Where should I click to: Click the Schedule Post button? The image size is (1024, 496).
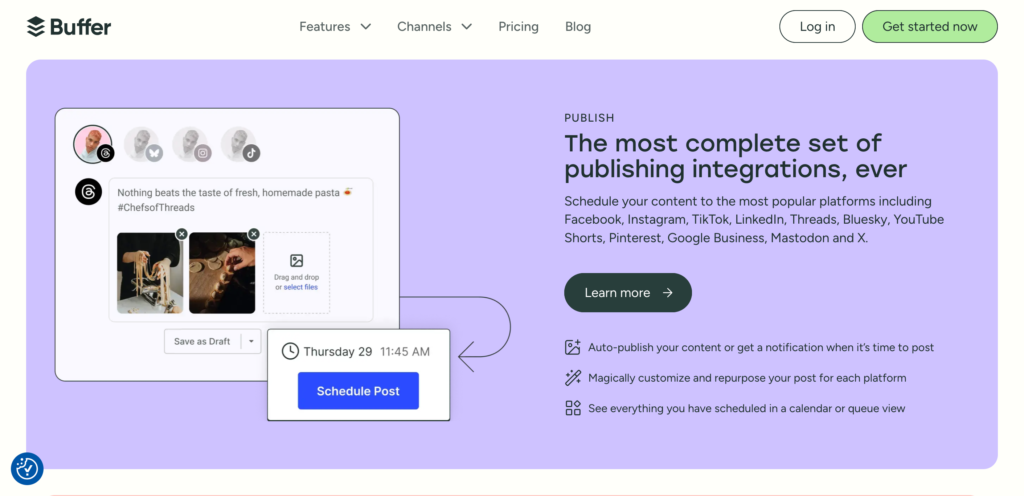click(358, 391)
